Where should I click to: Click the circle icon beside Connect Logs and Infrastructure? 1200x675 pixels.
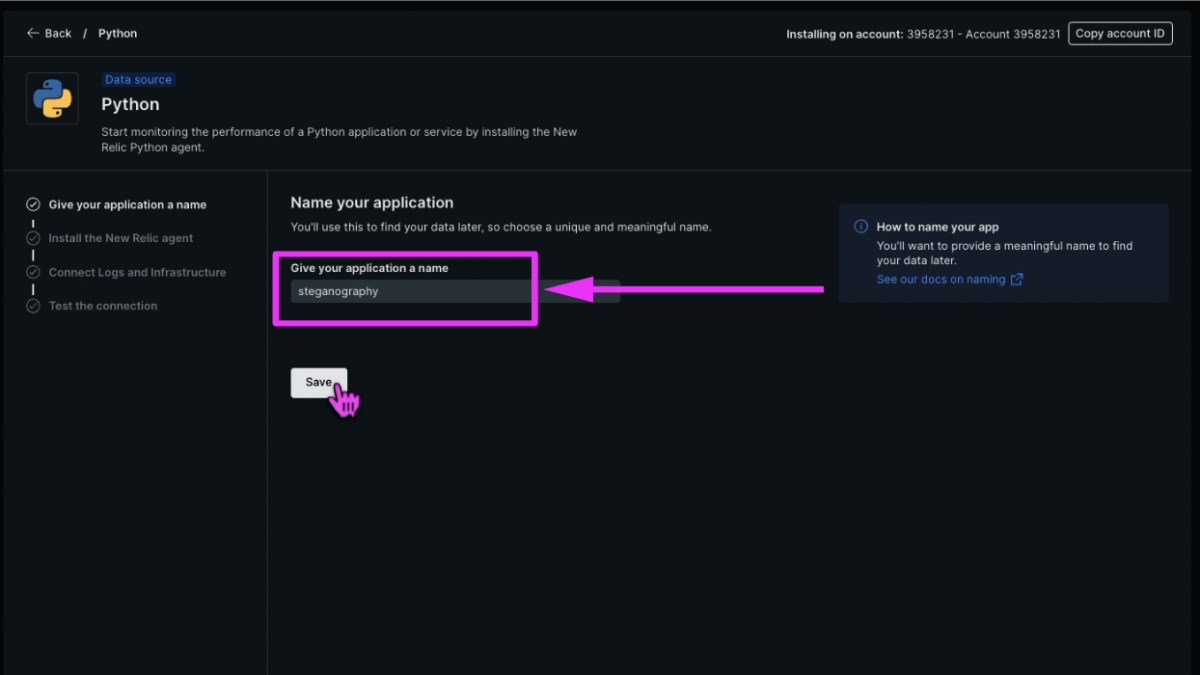click(33, 271)
